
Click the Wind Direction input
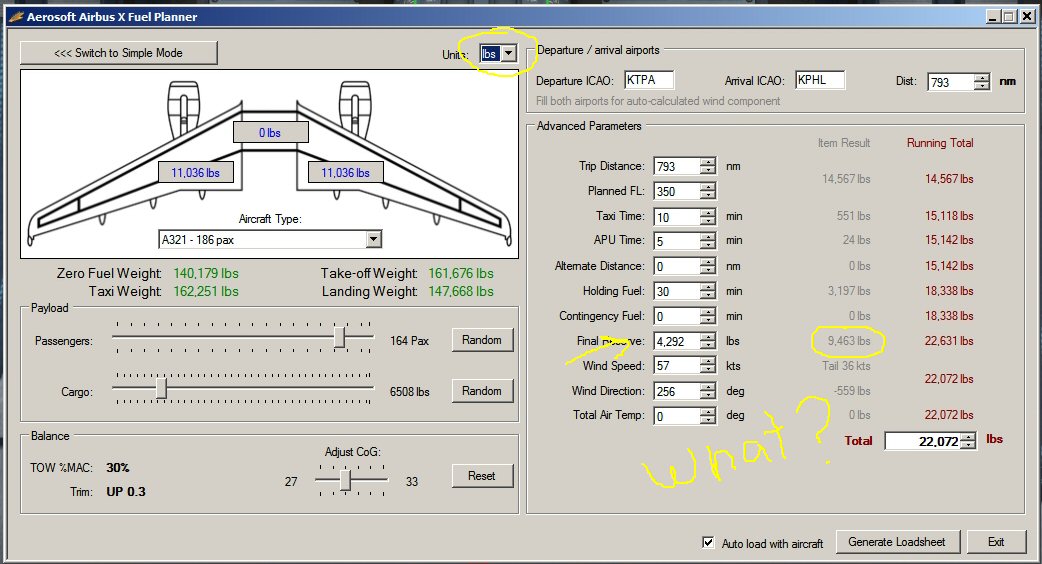click(x=677, y=391)
